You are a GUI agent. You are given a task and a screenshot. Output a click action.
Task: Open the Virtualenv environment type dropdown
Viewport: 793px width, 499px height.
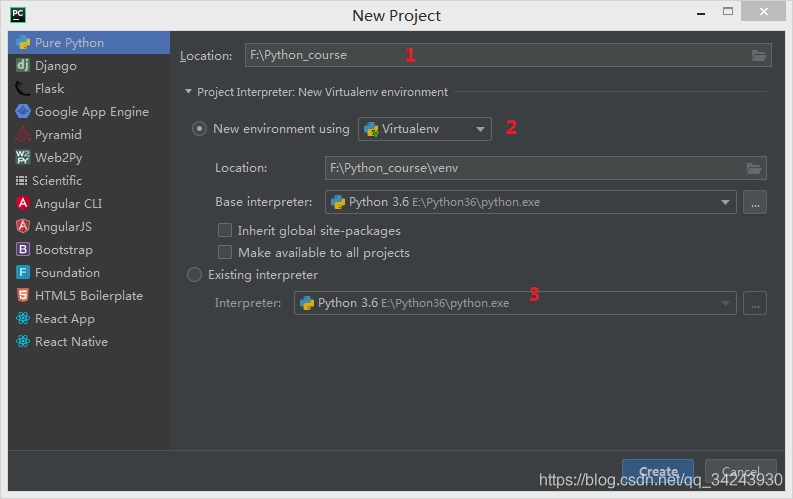click(x=425, y=129)
